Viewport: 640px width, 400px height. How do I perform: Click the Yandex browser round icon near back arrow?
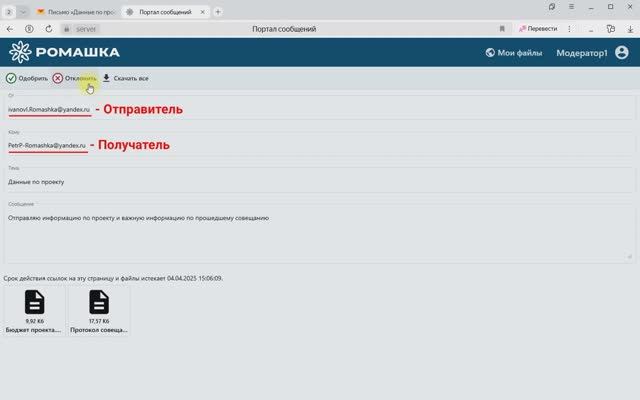tap(29, 29)
